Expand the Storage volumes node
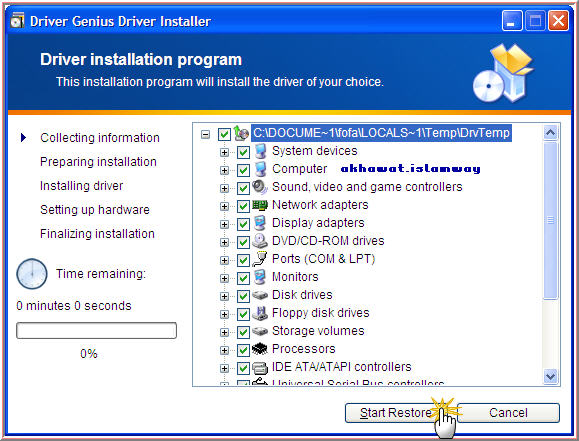Screen dimensions: 579x441 point(224,332)
